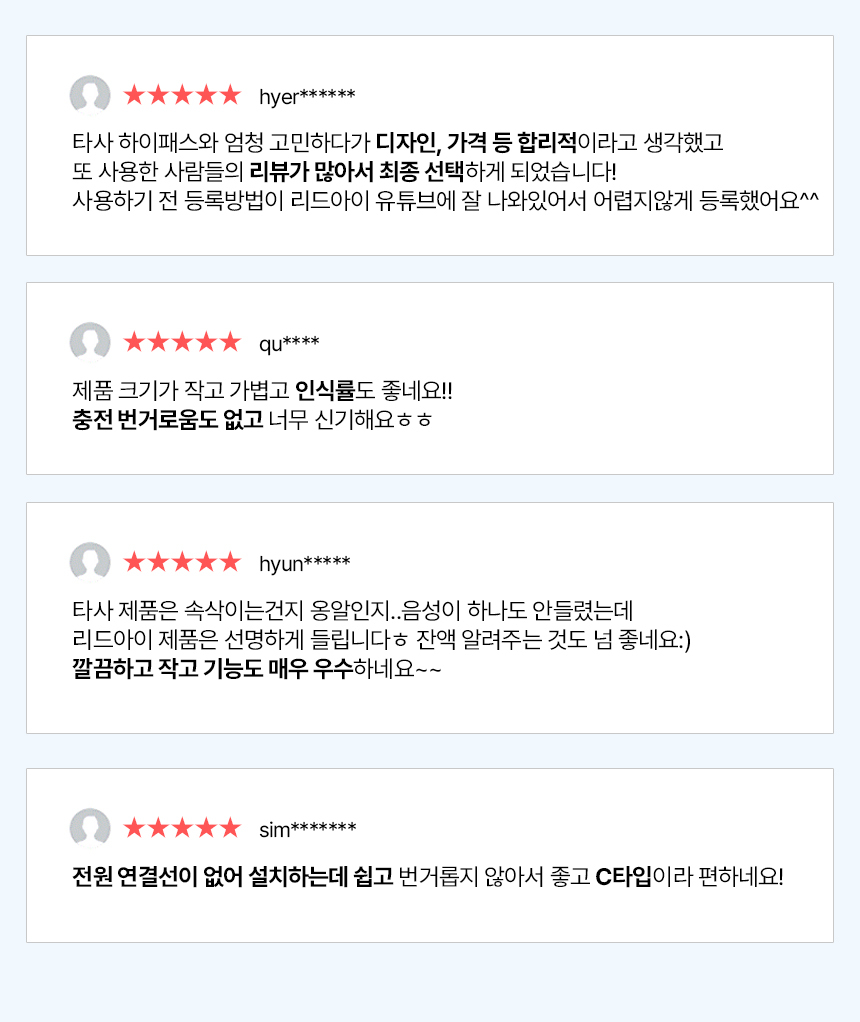
Task: Click qu**** reviewer profile avatar
Action: tap(90, 343)
